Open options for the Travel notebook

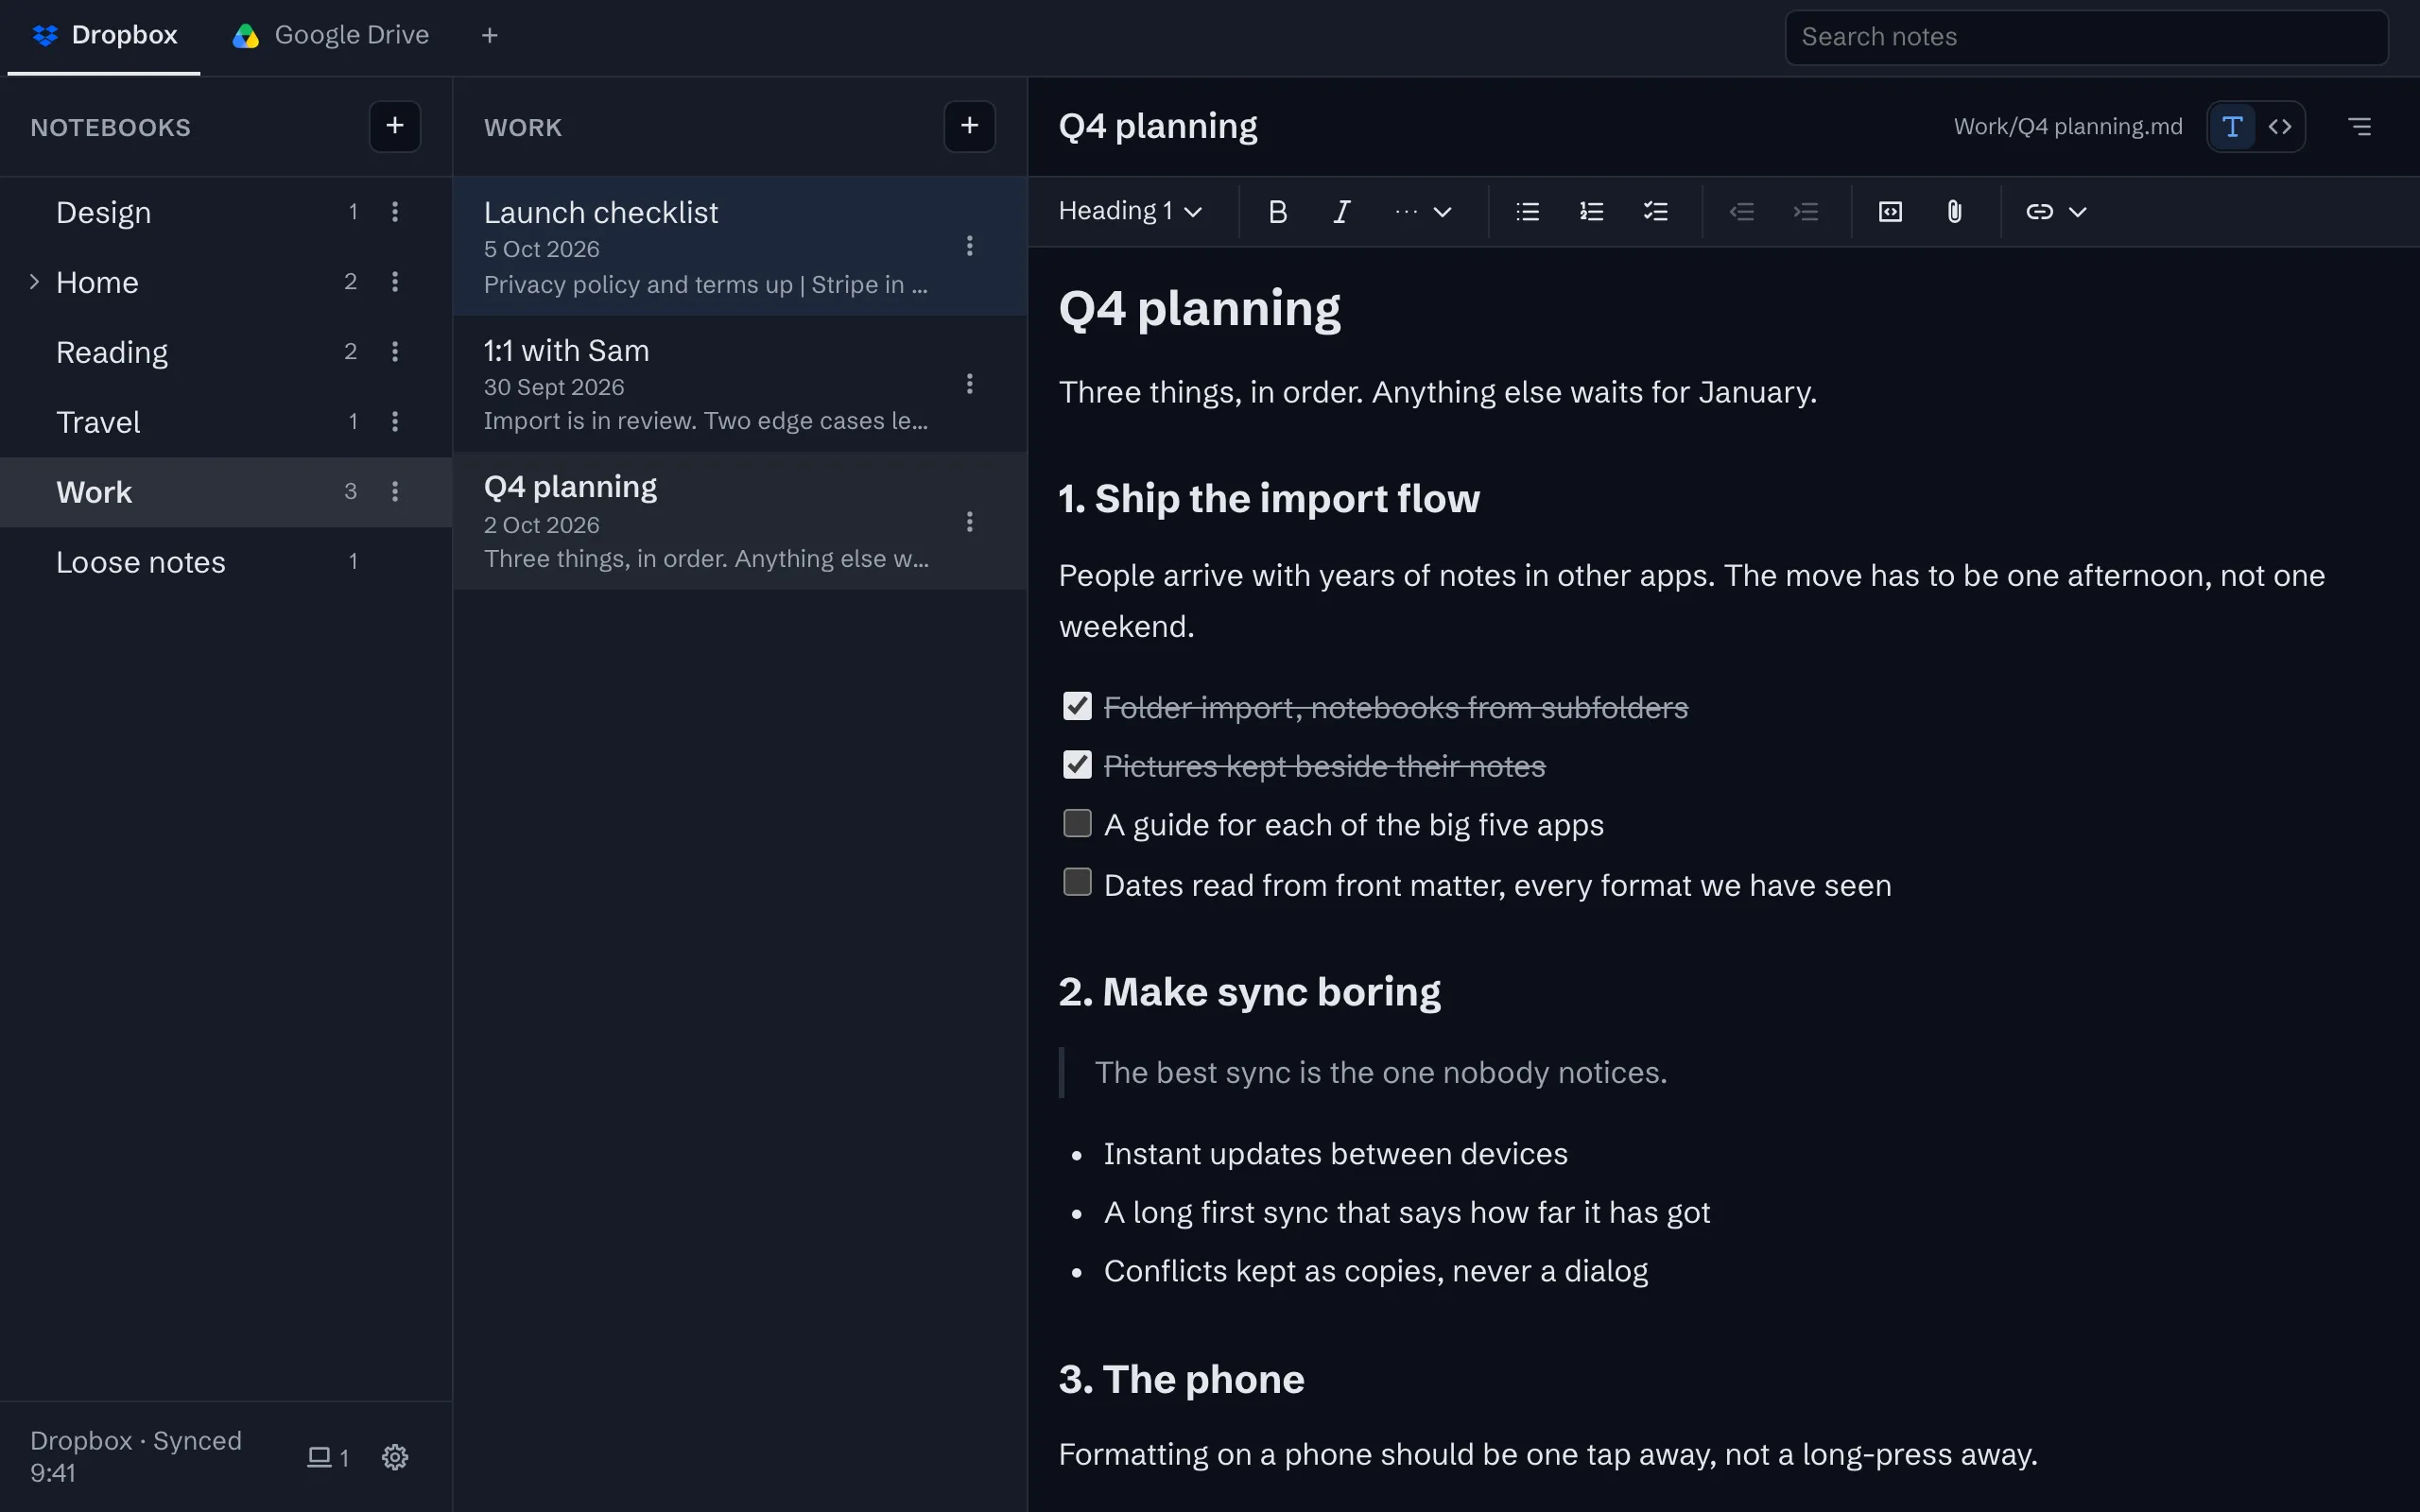[x=395, y=422]
